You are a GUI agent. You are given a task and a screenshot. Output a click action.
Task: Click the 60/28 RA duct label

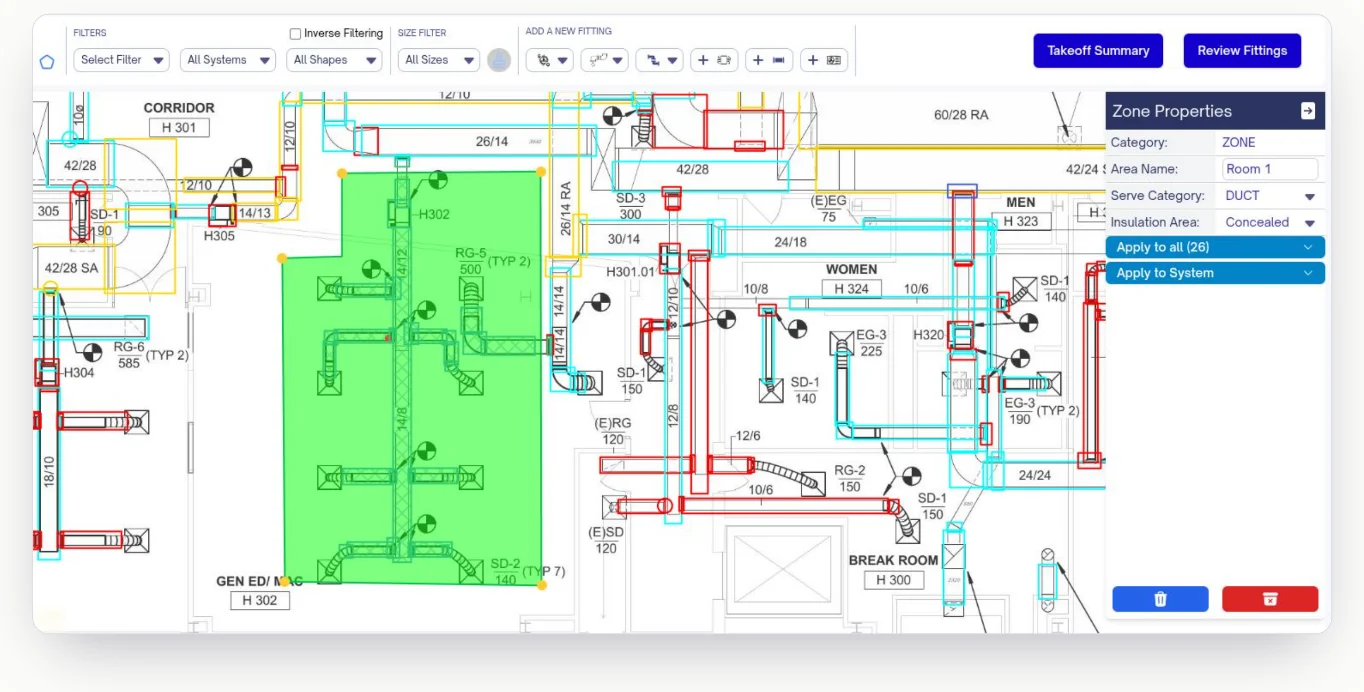(961, 115)
